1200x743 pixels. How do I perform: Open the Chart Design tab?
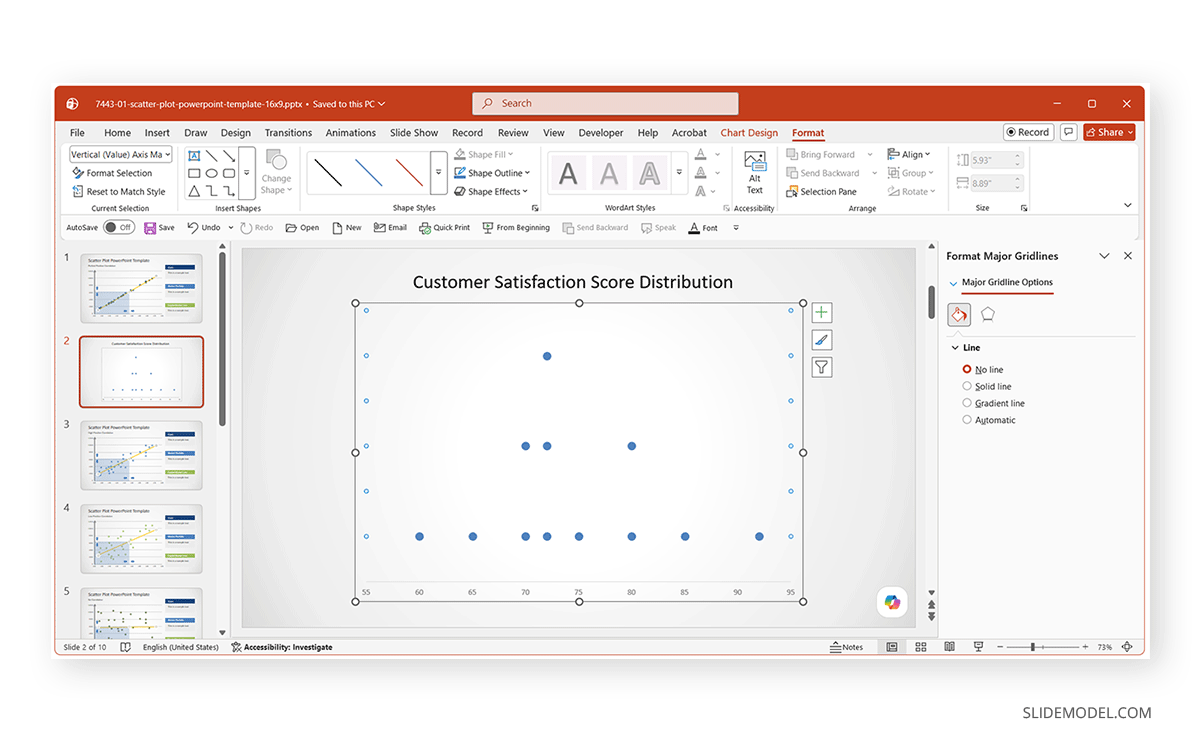pyautogui.click(x=749, y=133)
